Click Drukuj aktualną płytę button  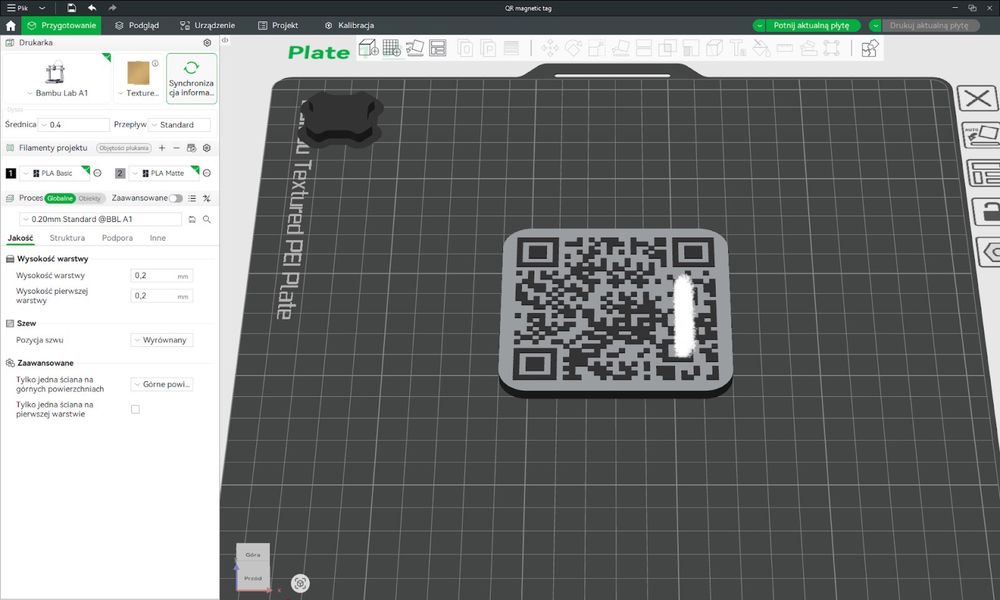(929, 26)
